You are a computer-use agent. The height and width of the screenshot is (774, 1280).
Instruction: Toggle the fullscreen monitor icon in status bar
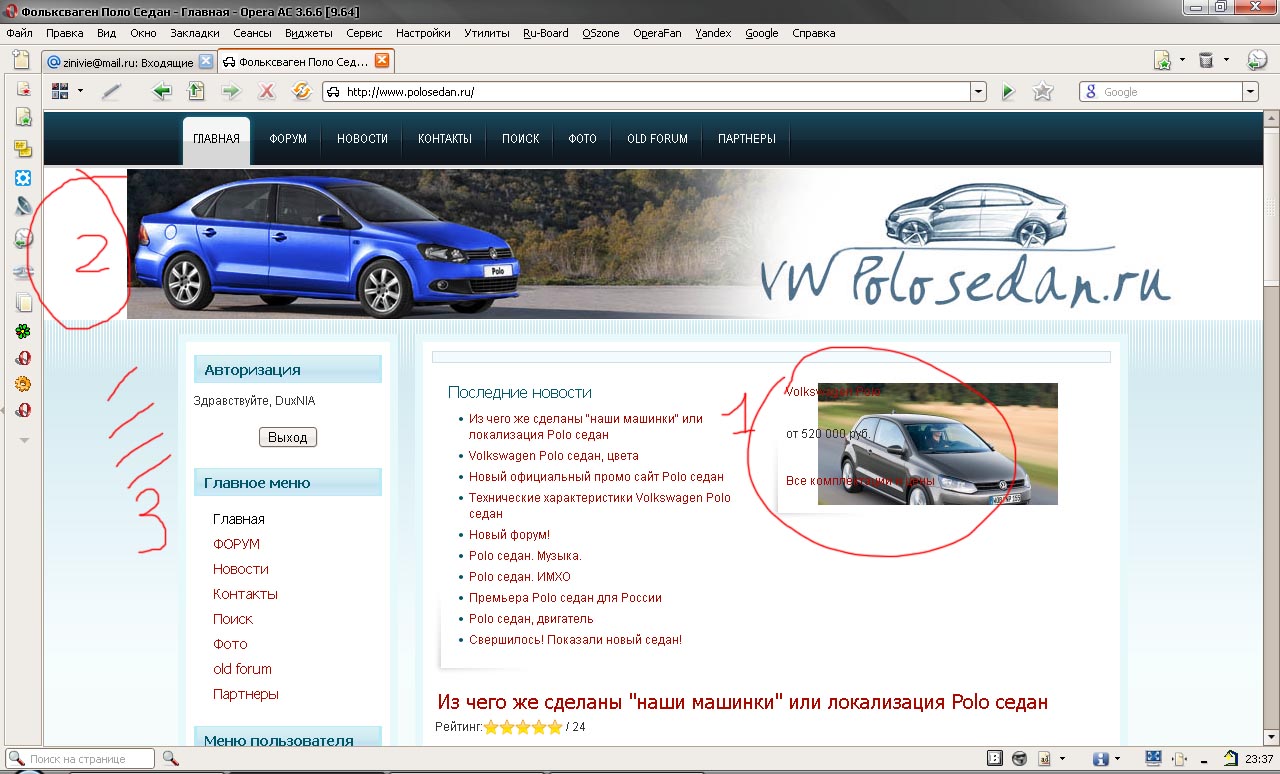tap(1153, 759)
